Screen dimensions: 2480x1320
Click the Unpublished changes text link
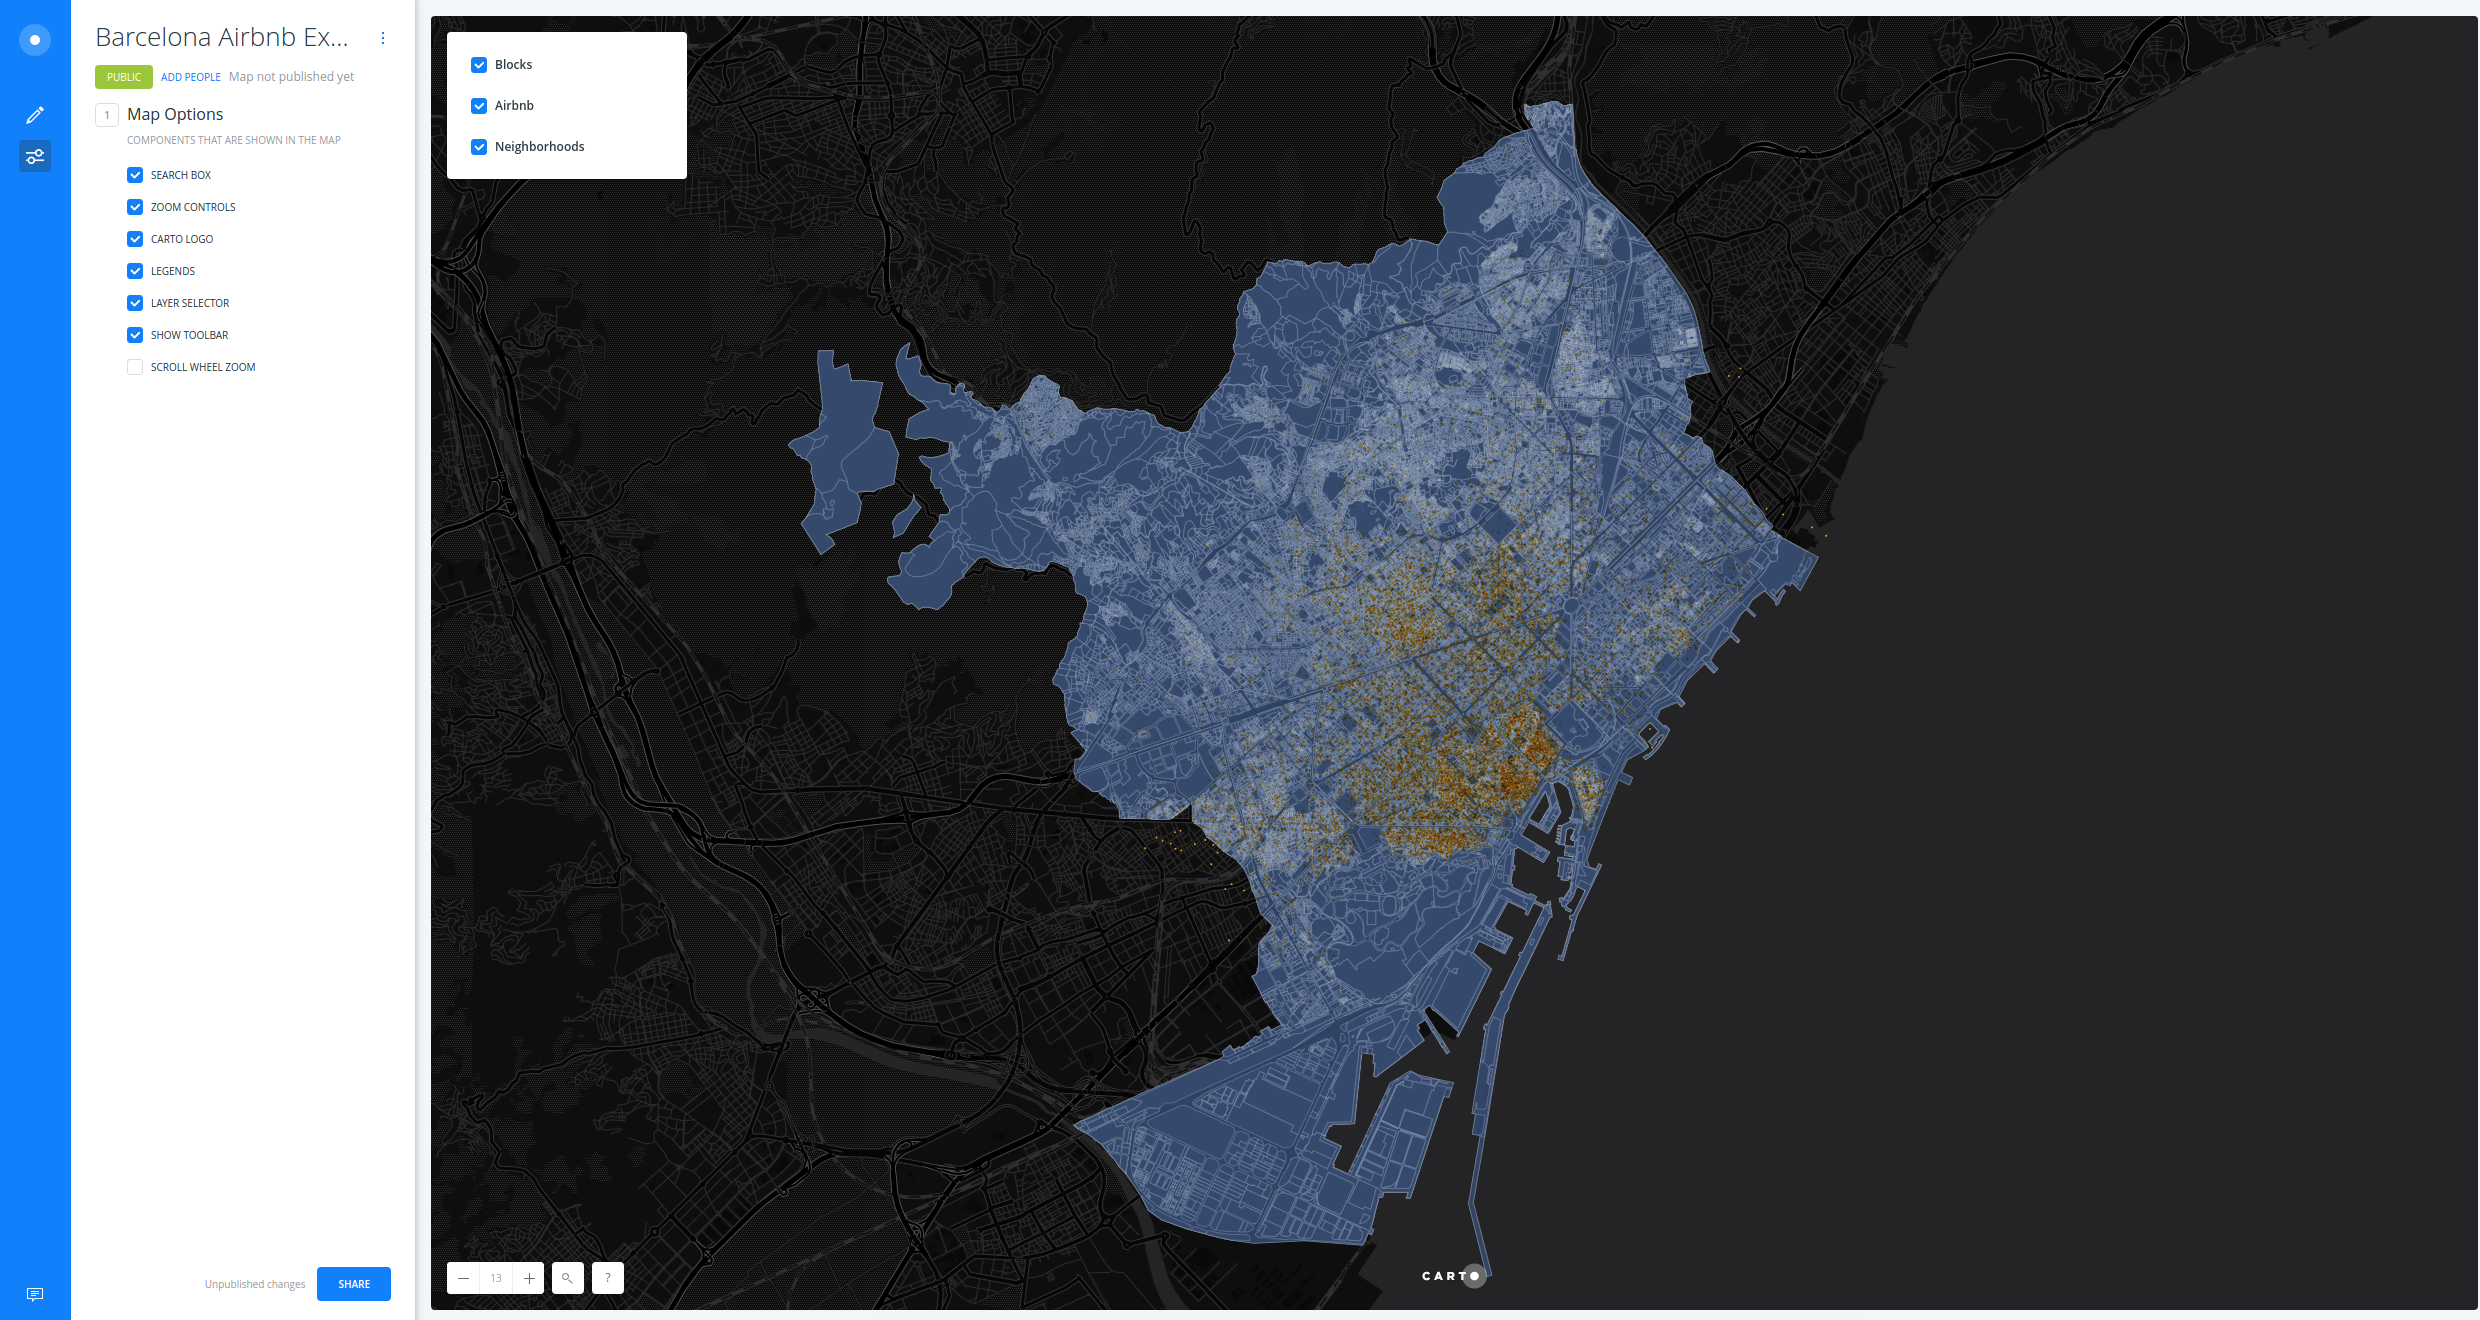[x=256, y=1282]
